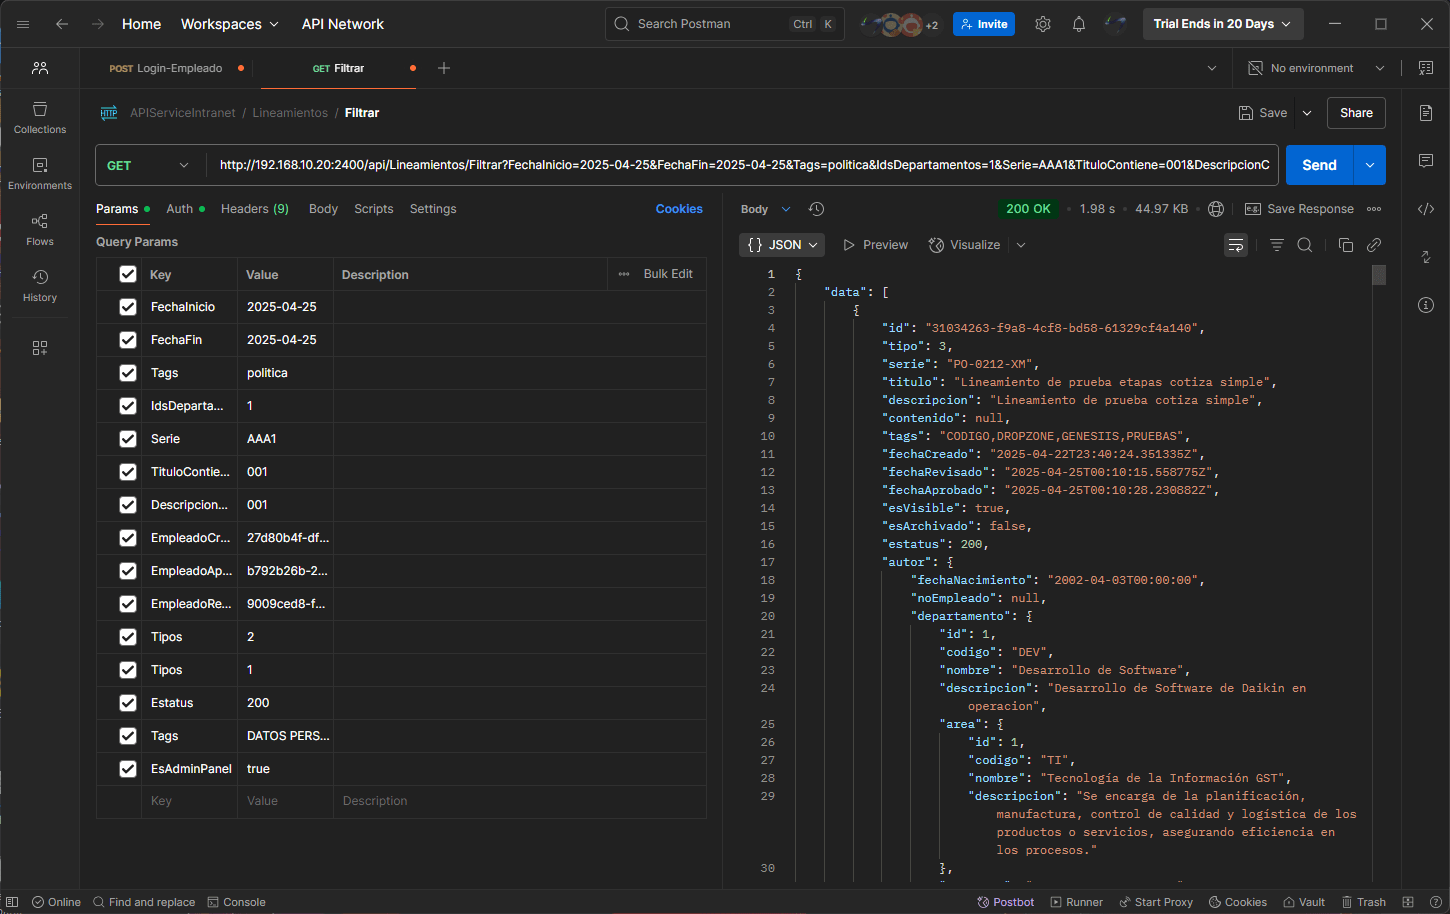
Task: Open the History sidebar panel
Action: [x=40, y=285]
